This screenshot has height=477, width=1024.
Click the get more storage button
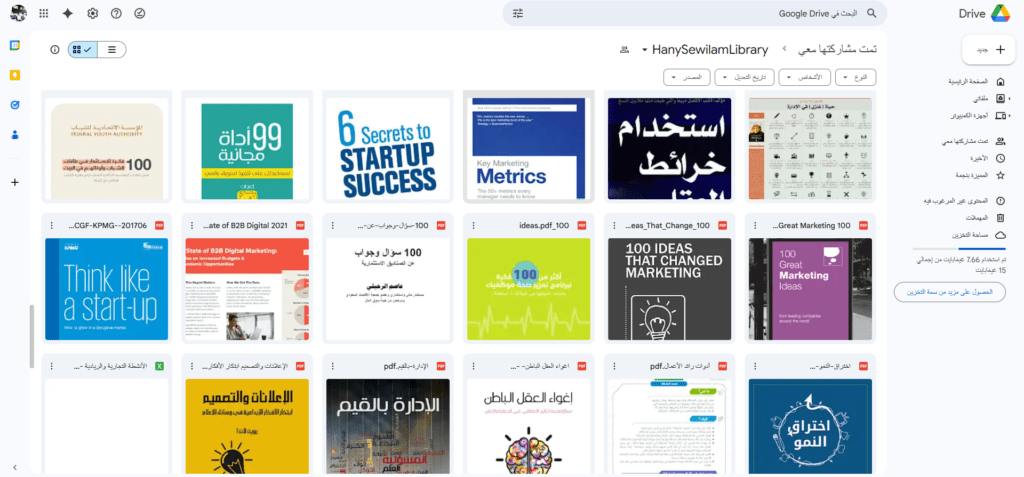[950, 292]
